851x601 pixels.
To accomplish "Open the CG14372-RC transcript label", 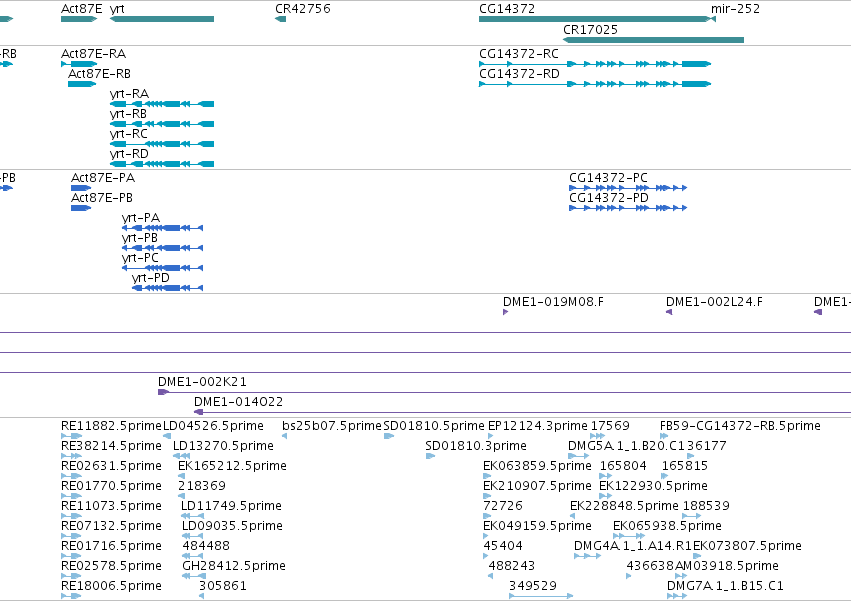I will (519, 54).
